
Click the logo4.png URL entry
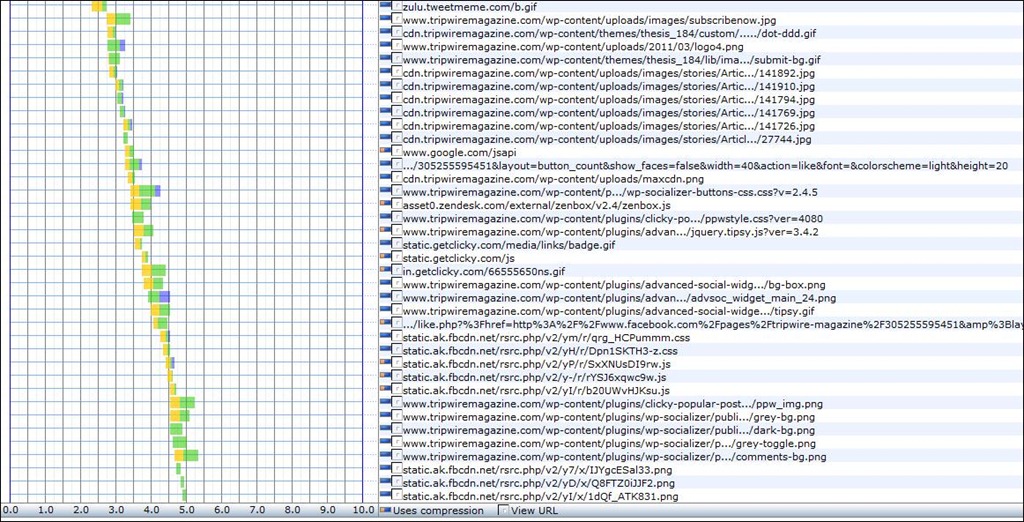pyautogui.click(x=573, y=46)
